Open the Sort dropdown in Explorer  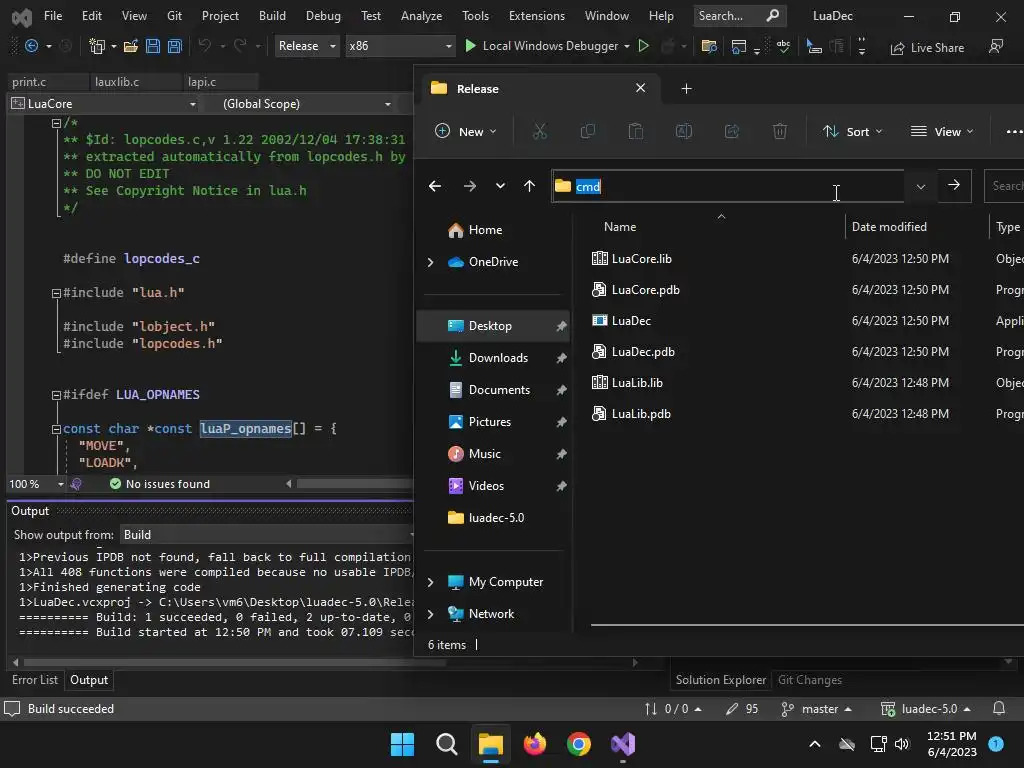click(x=852, y=131)
